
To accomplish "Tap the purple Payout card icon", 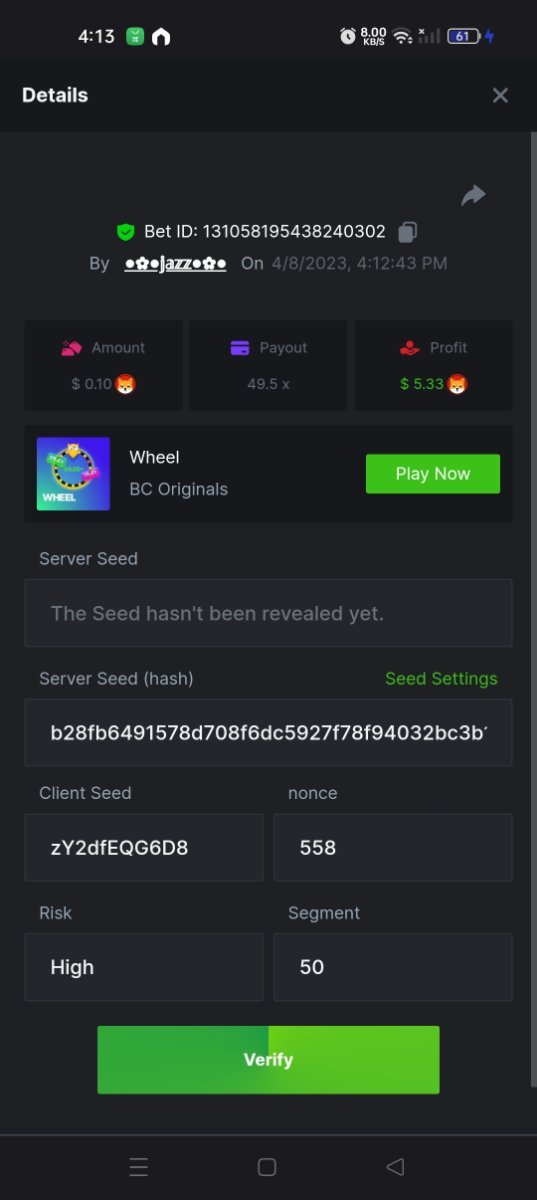I will pyautogui.click(x=239, y=348).
